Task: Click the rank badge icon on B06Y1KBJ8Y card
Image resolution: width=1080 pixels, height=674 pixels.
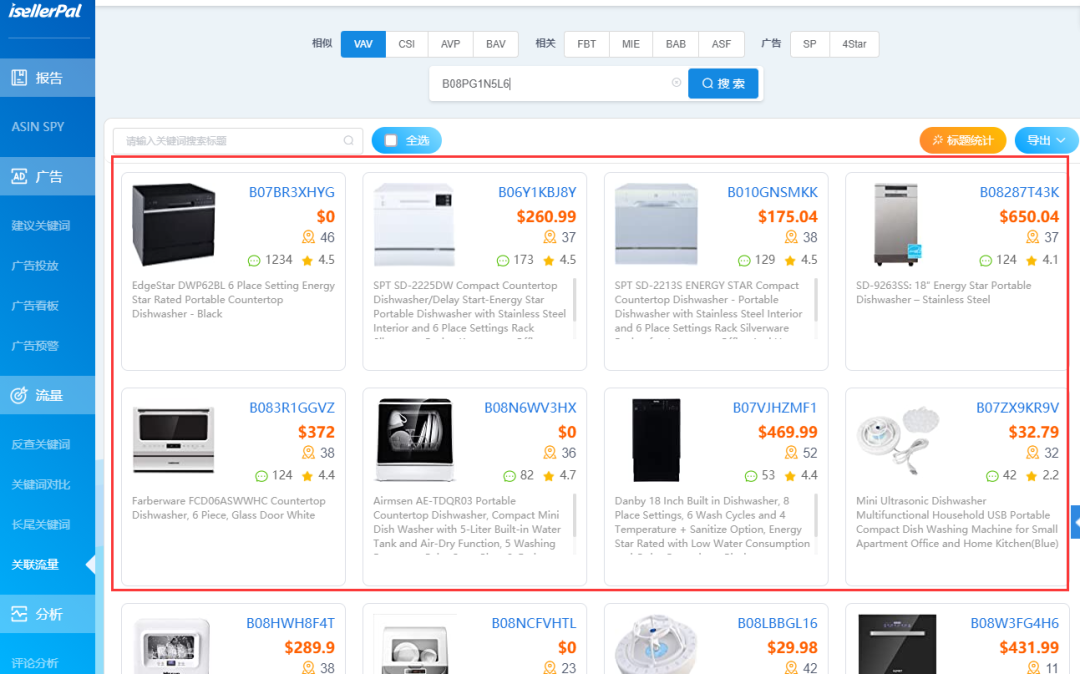Action: pyautogui.click(x=549, y=238)
